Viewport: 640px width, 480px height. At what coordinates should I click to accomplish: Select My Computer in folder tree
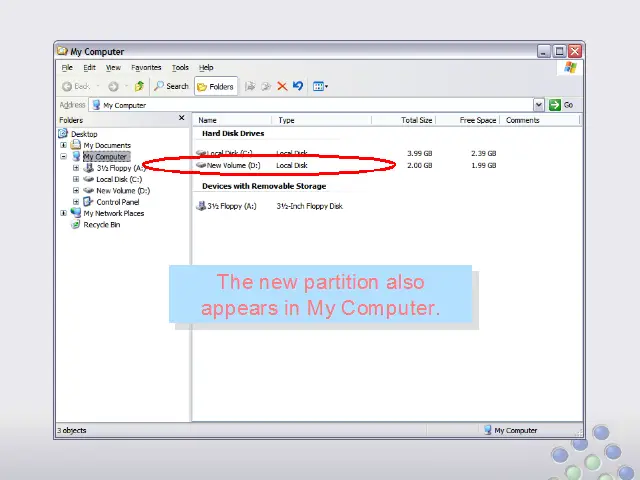point(106,157)
